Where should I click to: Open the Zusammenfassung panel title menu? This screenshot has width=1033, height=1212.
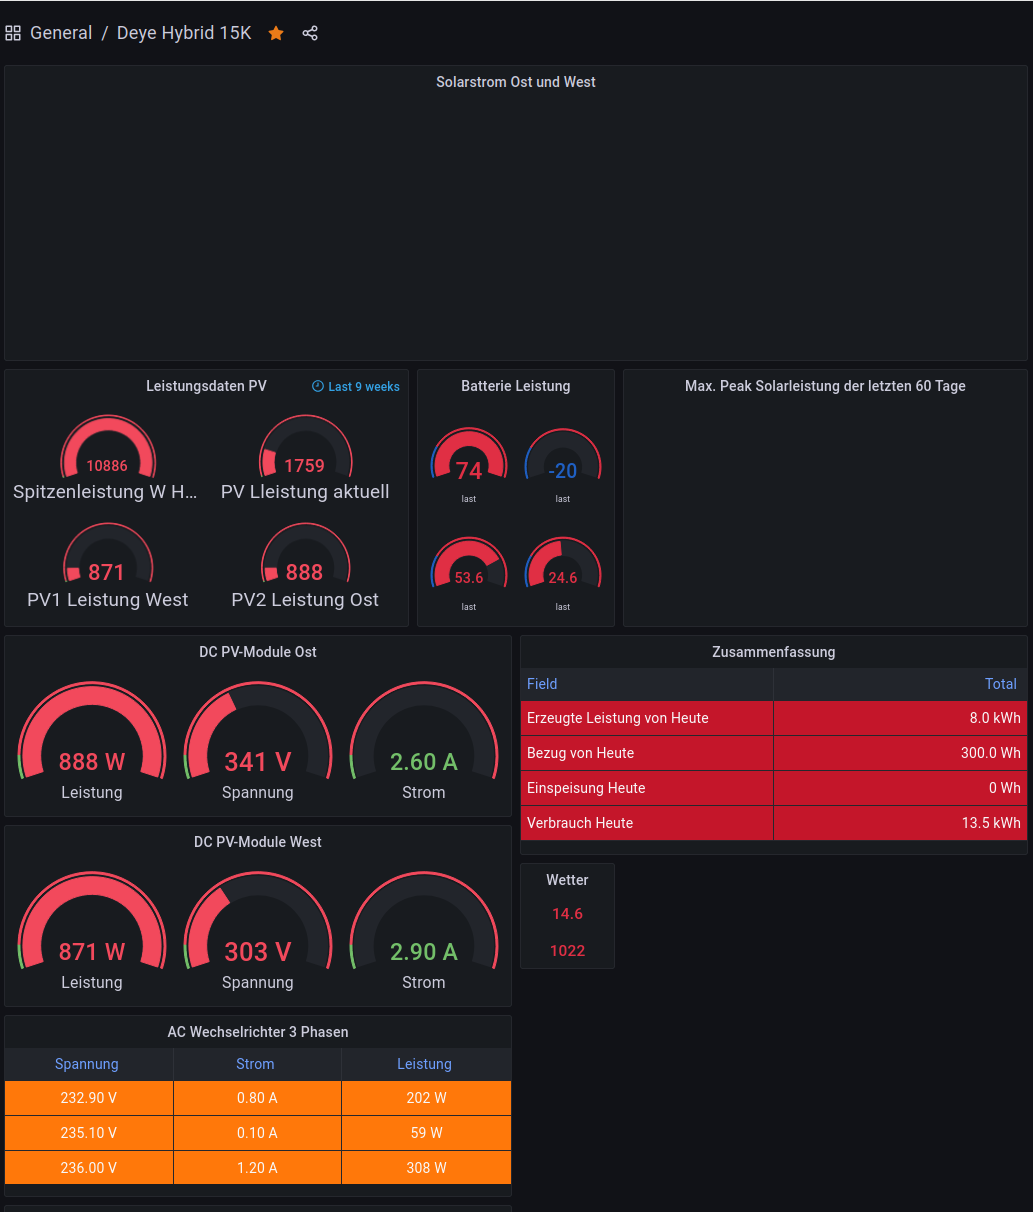[773, 652]
